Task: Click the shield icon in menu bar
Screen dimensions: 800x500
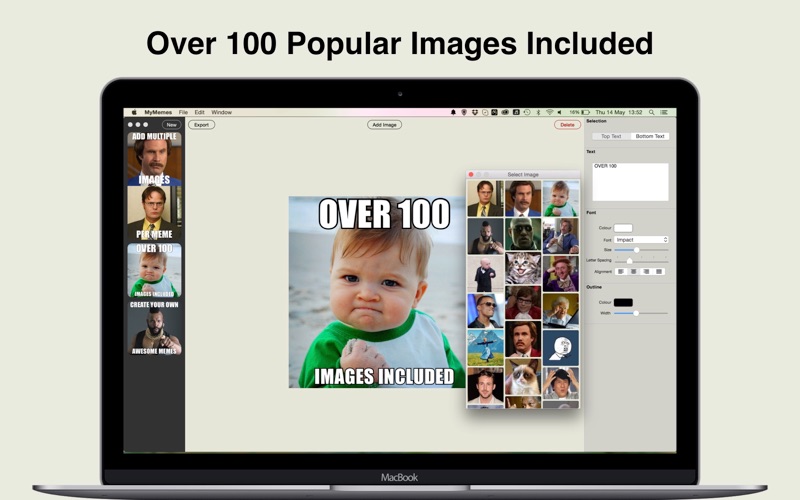Action: [464, 112]
